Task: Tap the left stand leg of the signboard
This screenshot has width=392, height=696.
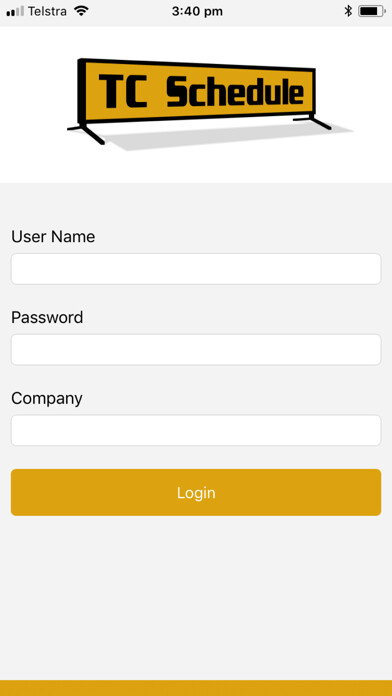Action: [87, 134]
